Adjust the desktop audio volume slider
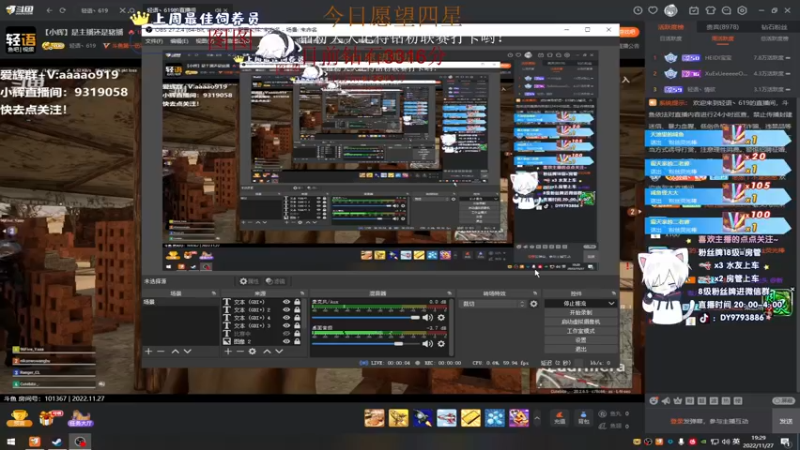This screenshot has width=800, height=450. 365,344
